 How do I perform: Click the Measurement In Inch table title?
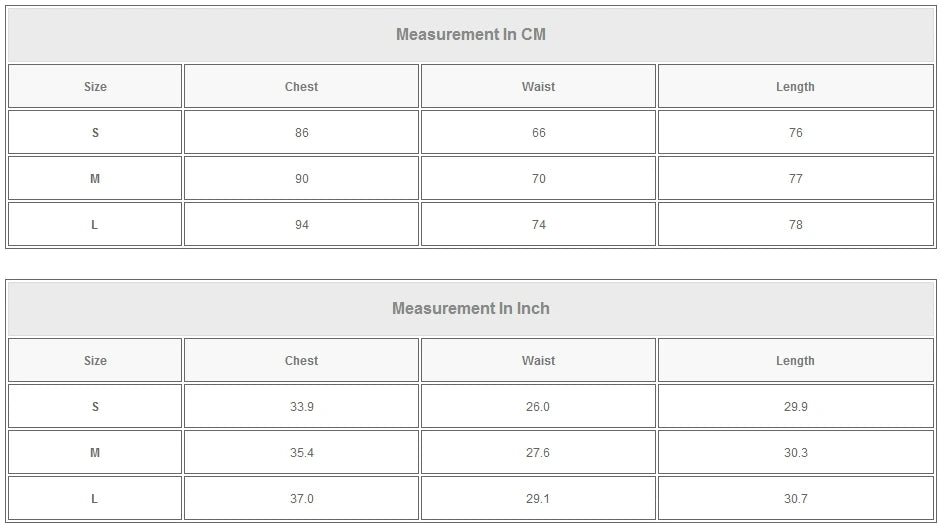tap(471, 309)
